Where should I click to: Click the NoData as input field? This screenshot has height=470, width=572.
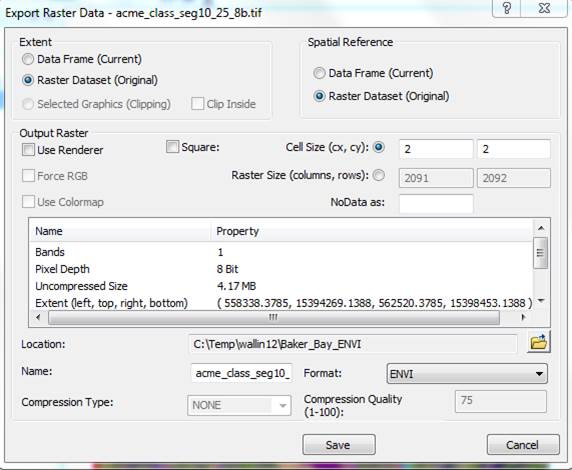tap(436, 203)
